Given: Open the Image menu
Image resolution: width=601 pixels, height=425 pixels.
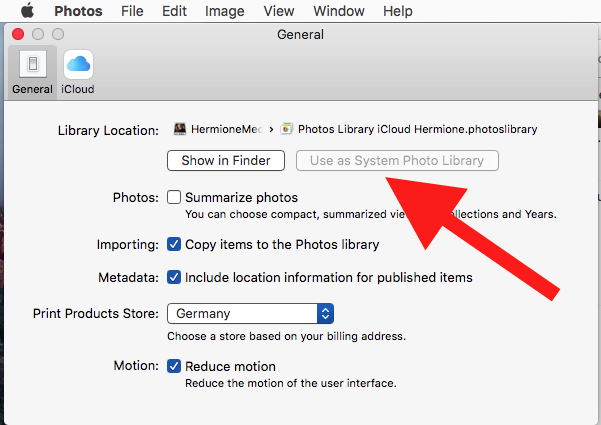Looking at the screenshot, I should [x=224, y=11].
